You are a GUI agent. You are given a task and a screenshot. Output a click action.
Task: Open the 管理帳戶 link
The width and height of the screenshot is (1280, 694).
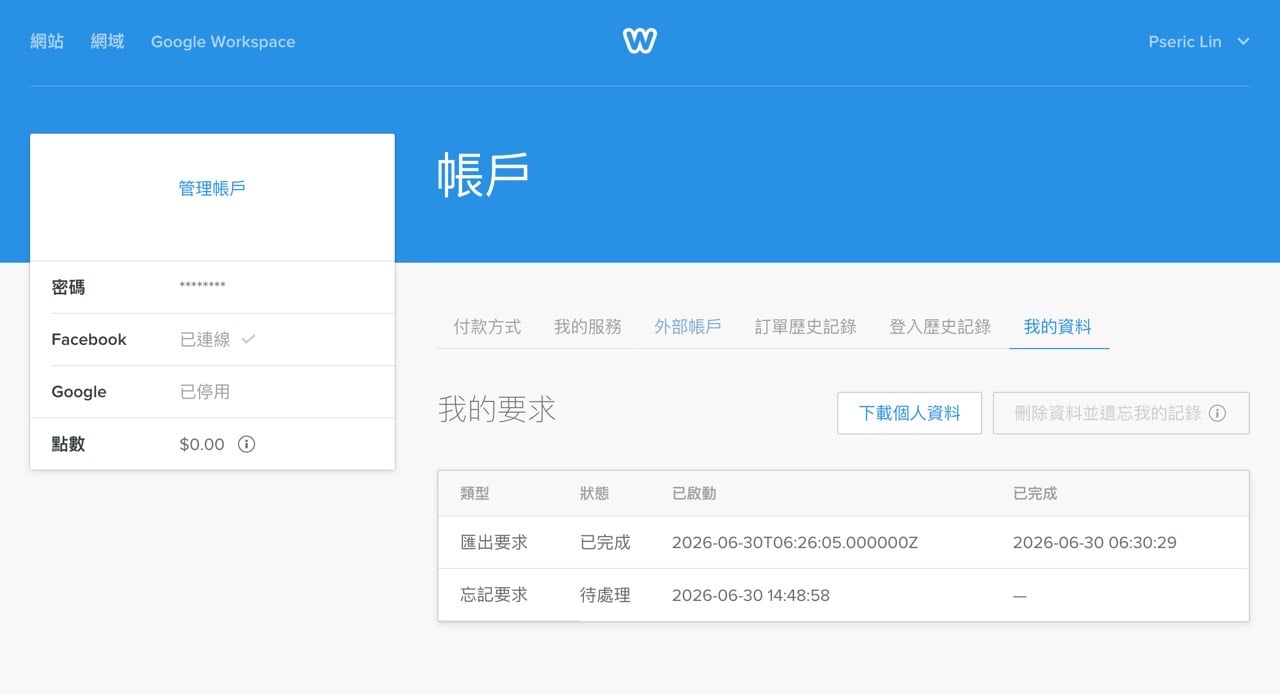(x=212, y=188)
